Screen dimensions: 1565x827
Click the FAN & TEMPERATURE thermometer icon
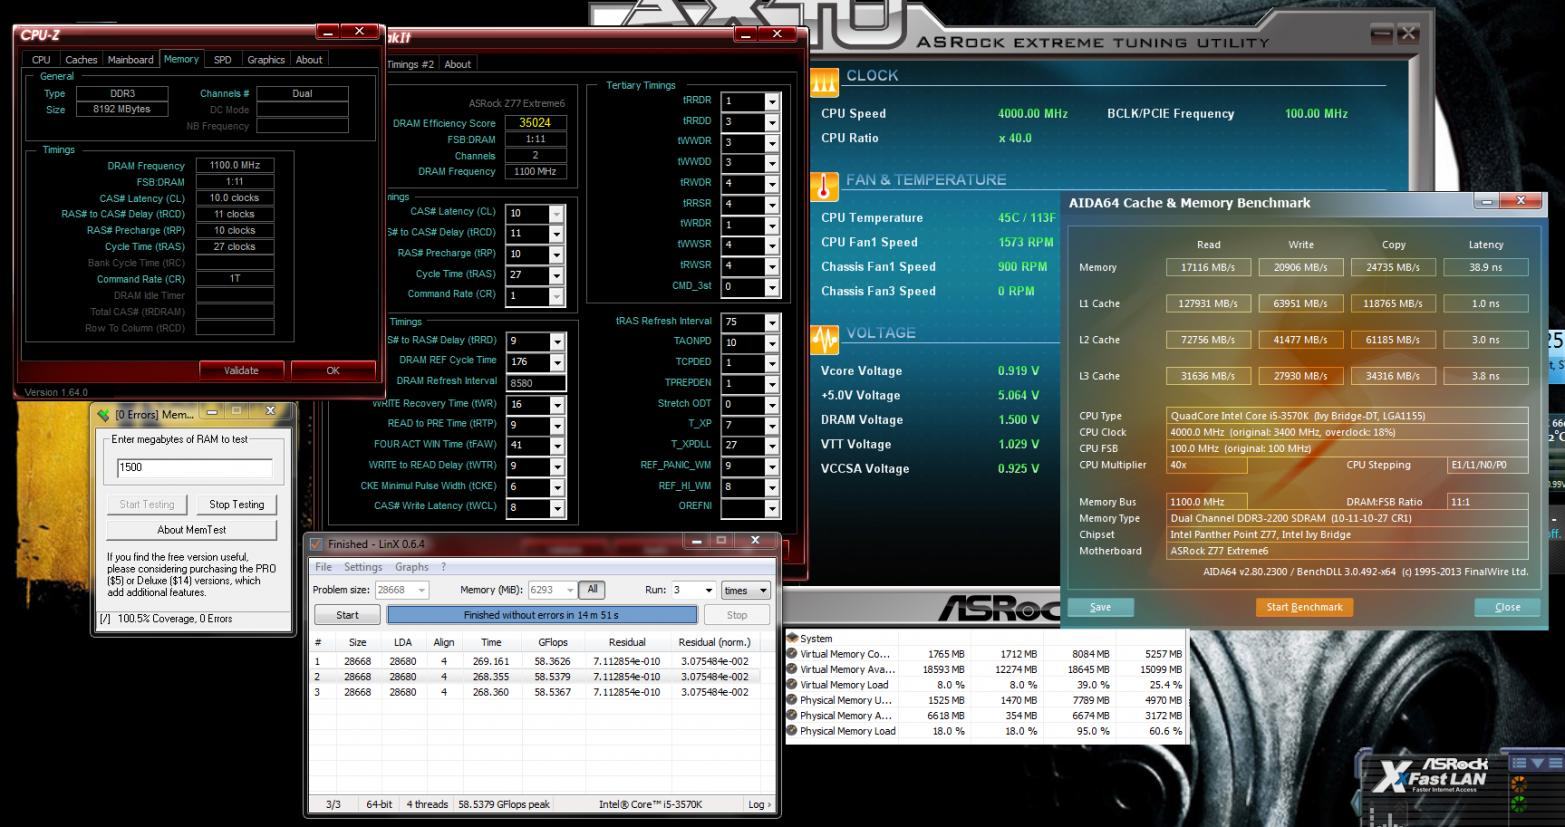[x=823, y=187]
